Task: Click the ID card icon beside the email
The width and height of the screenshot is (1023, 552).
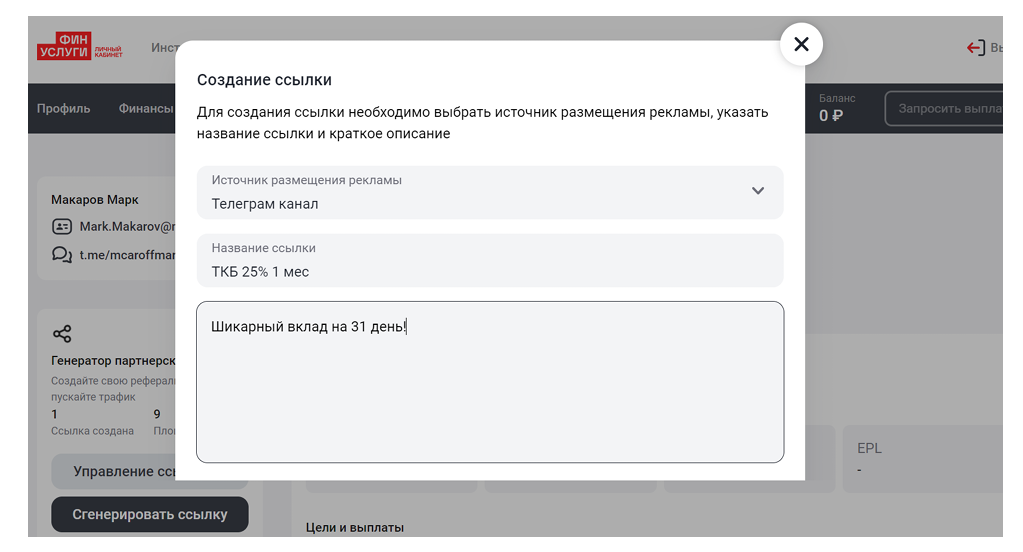Action: (x=62, y=227)
